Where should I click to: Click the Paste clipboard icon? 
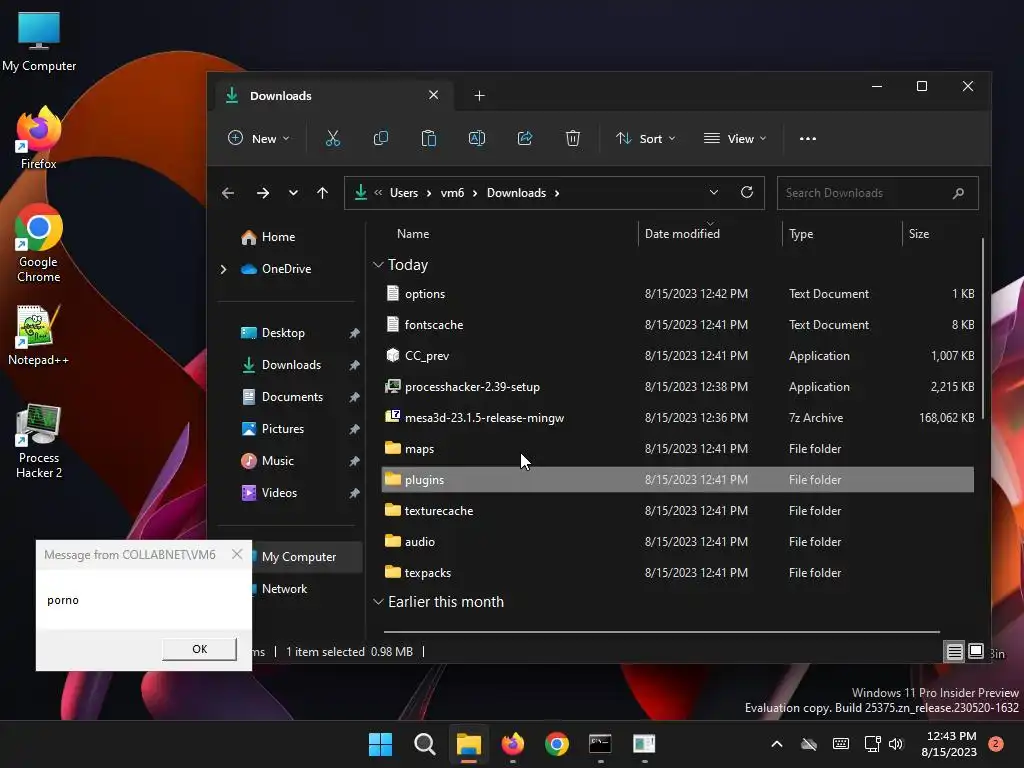428,138
